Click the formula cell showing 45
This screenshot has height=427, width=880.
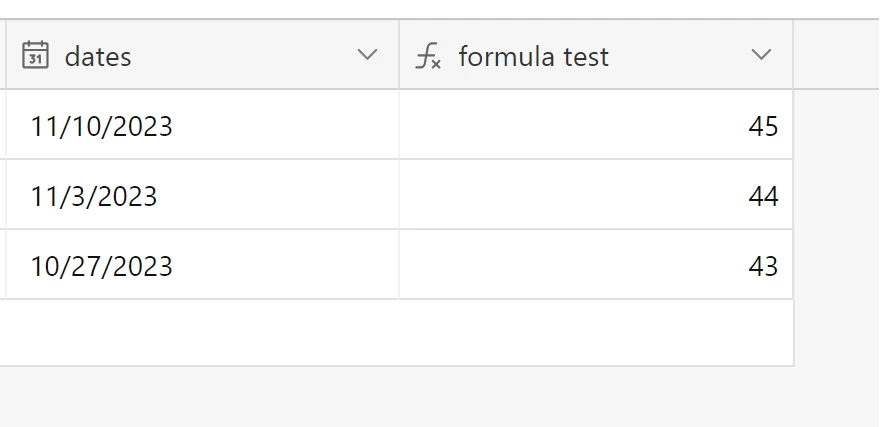(596, 125)
